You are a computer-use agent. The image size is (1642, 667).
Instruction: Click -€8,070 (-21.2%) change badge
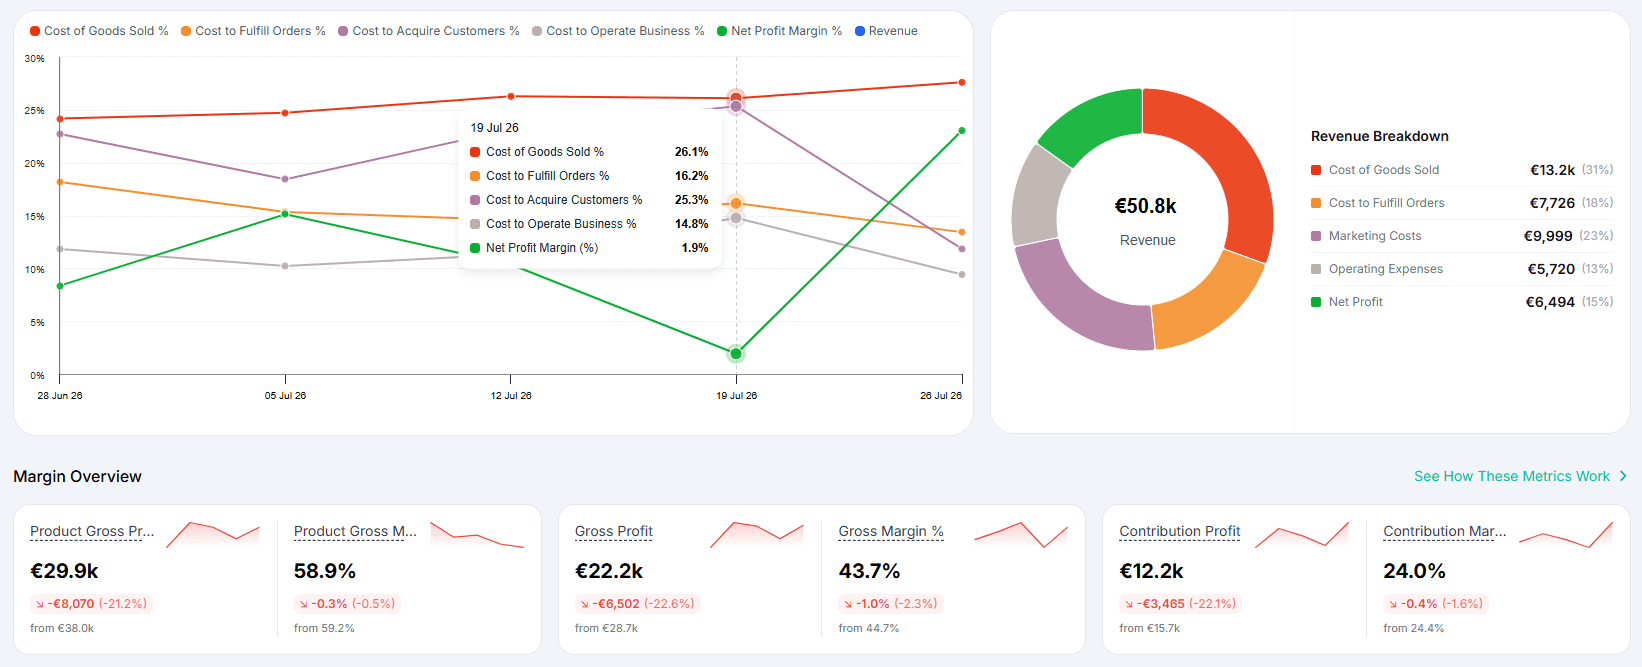[x=90, y=604]
